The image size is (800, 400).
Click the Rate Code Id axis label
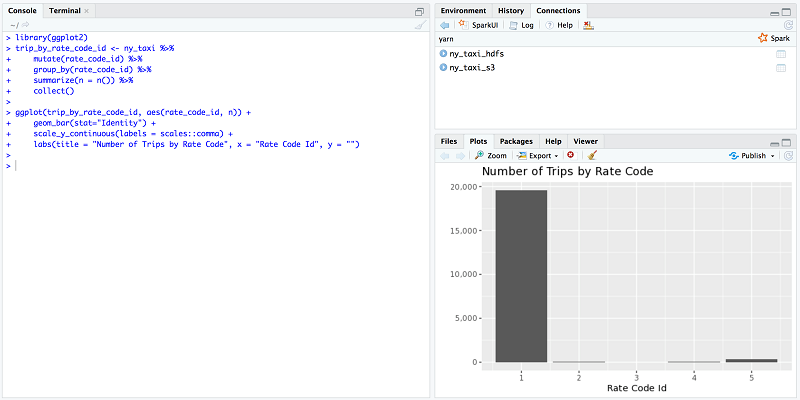(x=636, y=388)
